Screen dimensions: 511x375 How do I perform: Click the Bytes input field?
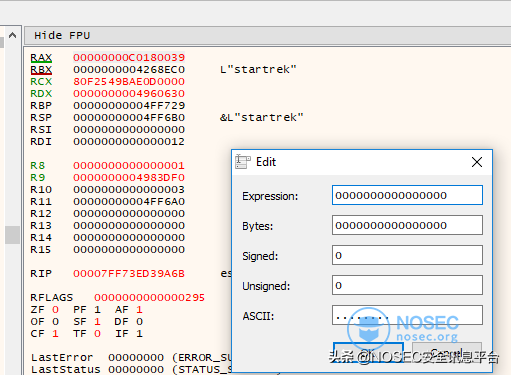407,225
